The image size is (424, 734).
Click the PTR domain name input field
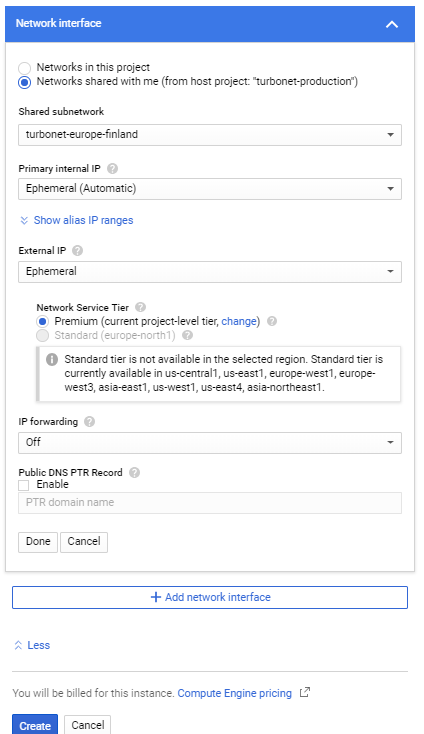coord(210,503)
